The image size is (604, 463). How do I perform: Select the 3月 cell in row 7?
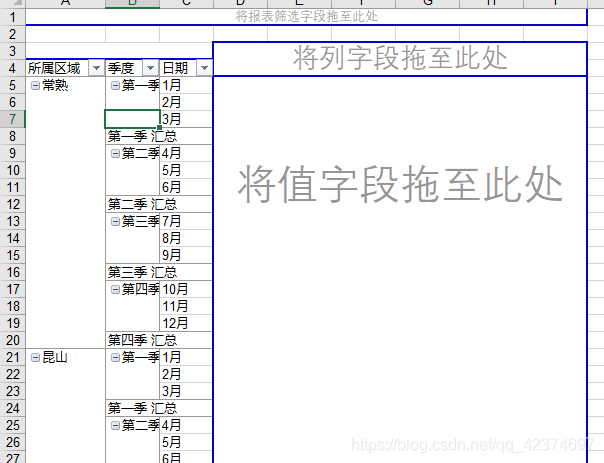(186, 119)
